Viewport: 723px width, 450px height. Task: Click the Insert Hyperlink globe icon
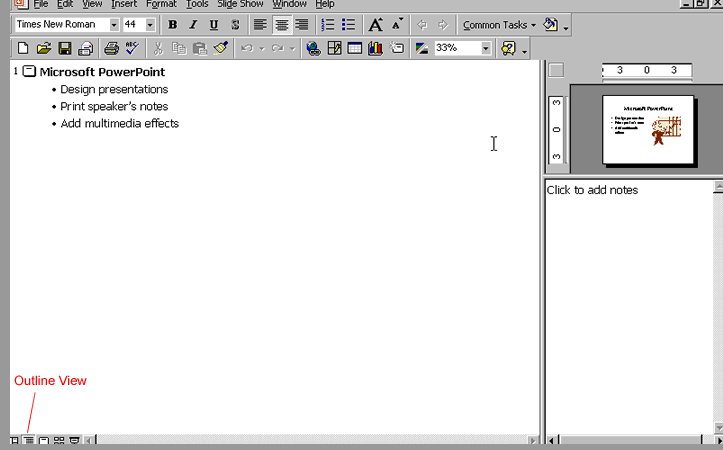click(313, 48)
